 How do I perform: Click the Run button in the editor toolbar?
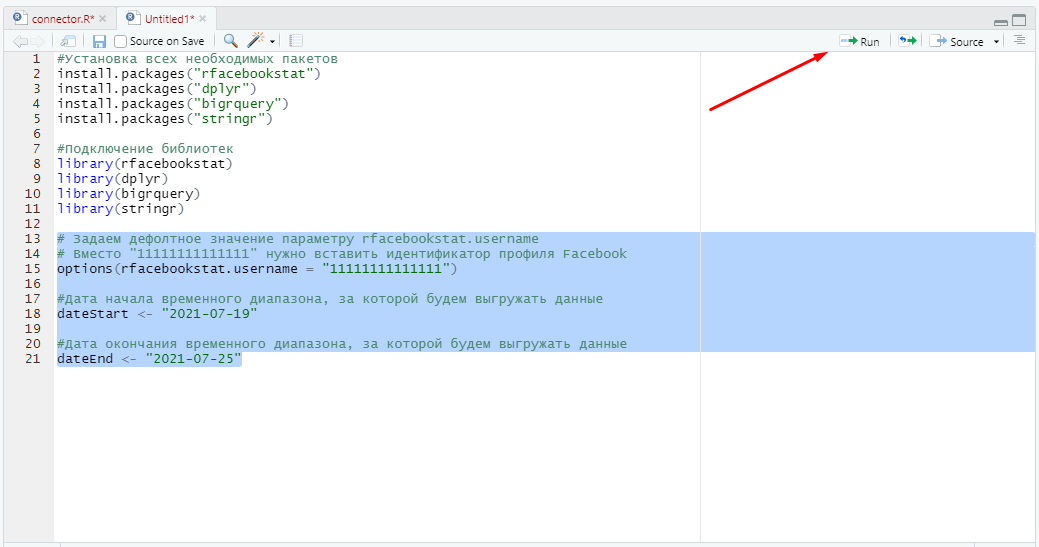[860, 41]
